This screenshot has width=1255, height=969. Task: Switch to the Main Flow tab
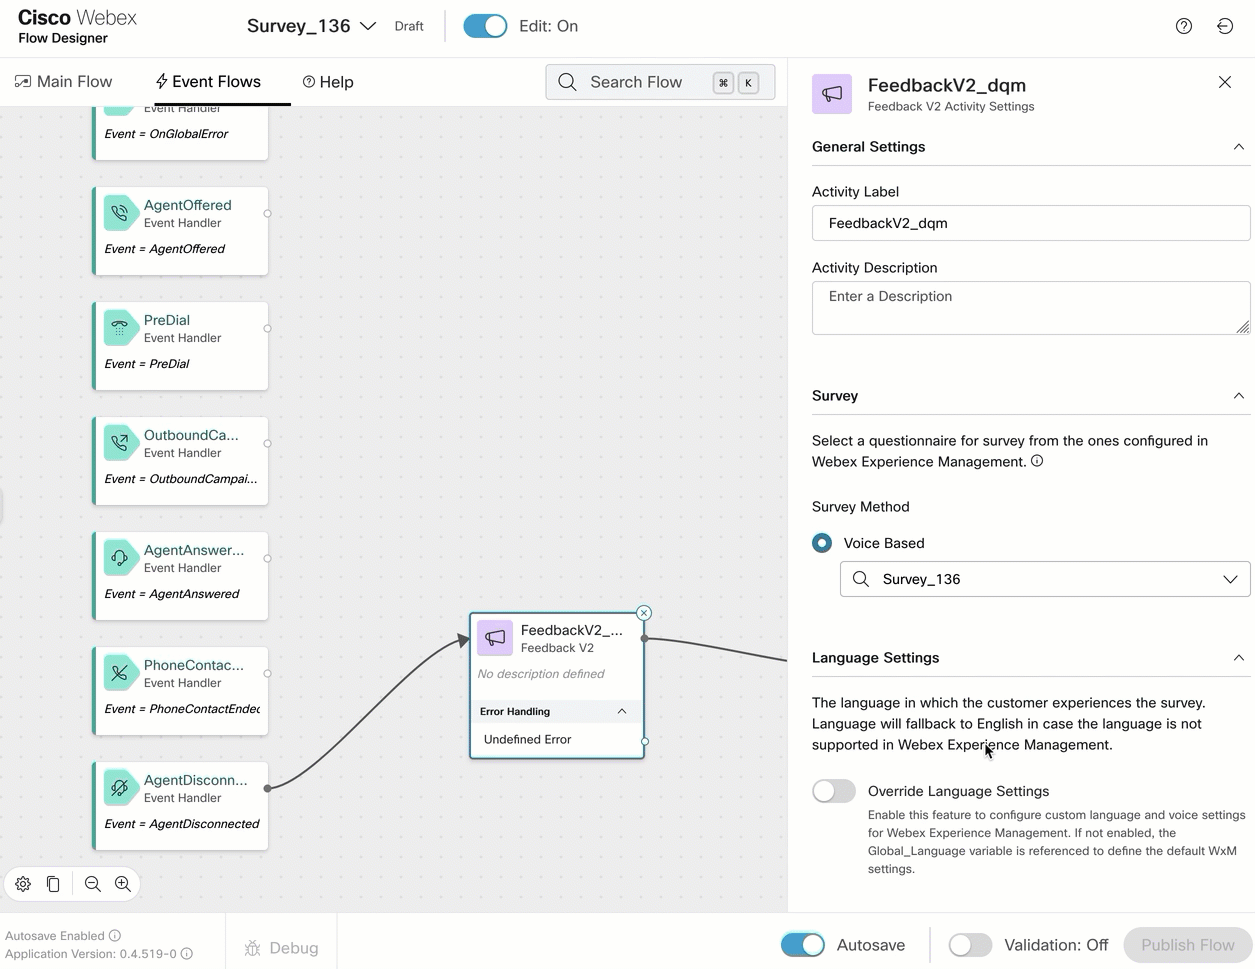click(x=64, y=82)
